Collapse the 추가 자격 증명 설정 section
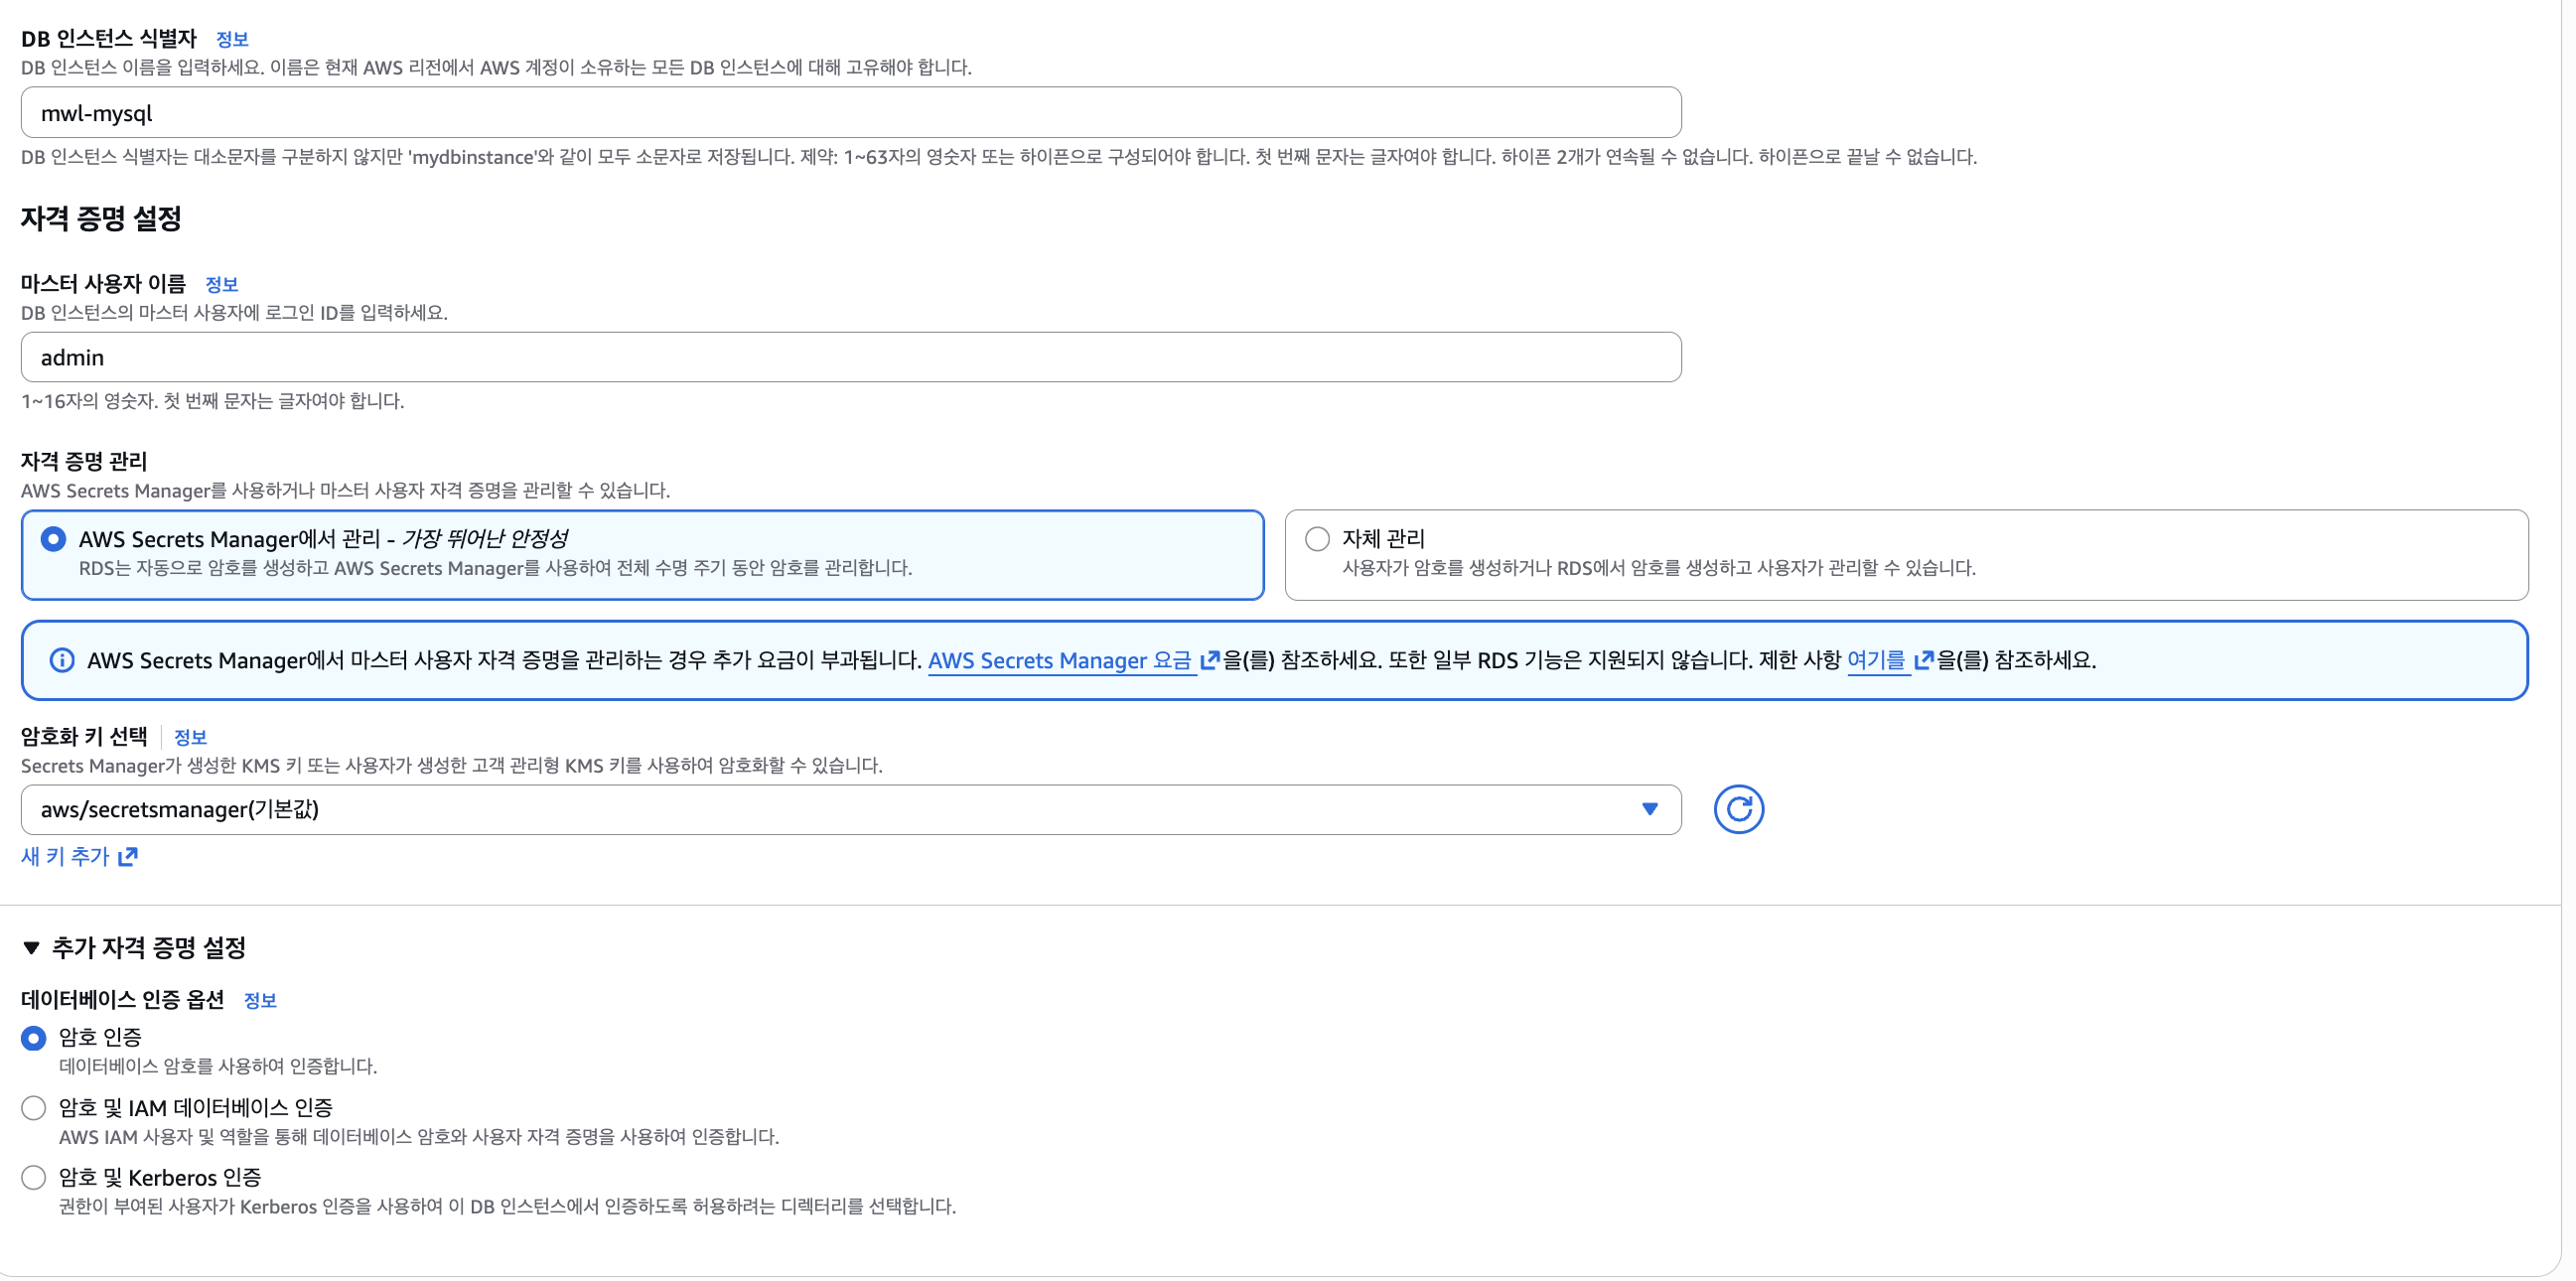The image size is (2576, 1281). click(32, 947)
